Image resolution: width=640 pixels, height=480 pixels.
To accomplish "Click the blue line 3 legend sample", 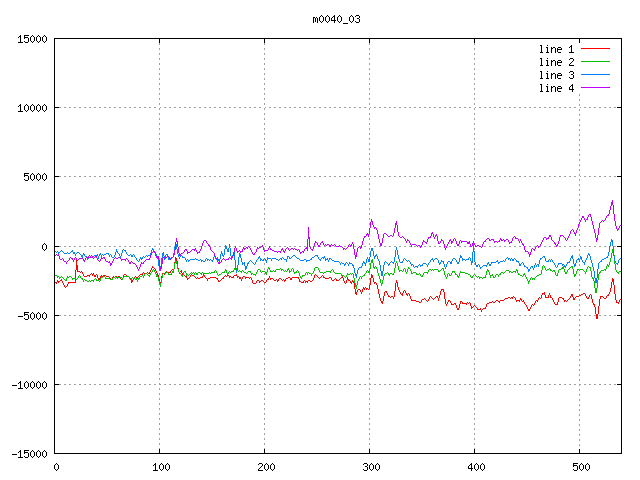I will tap(596, 75).
